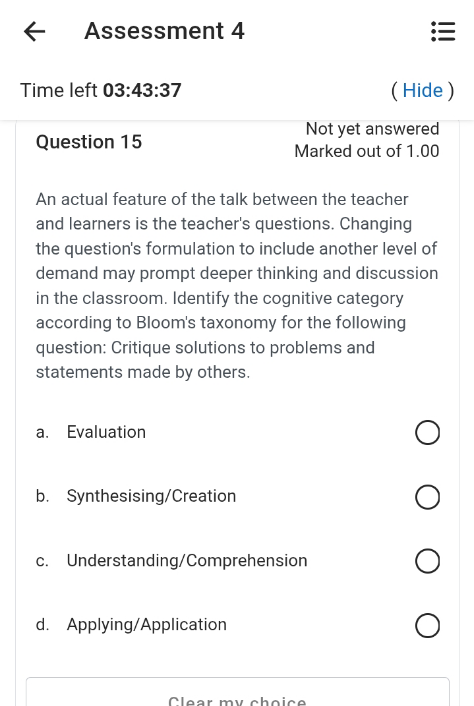Click the Assessment 4 page title
Screen dimensions: 474x706
pos(164,31)
